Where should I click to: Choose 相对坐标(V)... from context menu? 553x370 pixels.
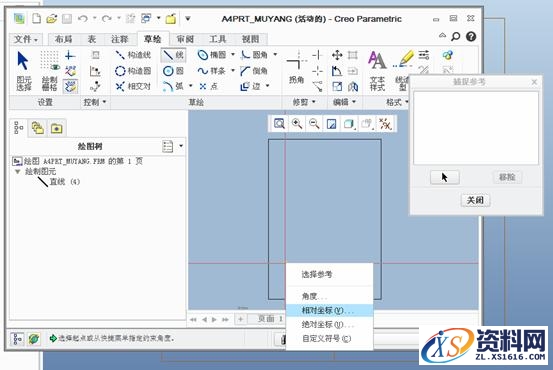(x=329, y=310)
